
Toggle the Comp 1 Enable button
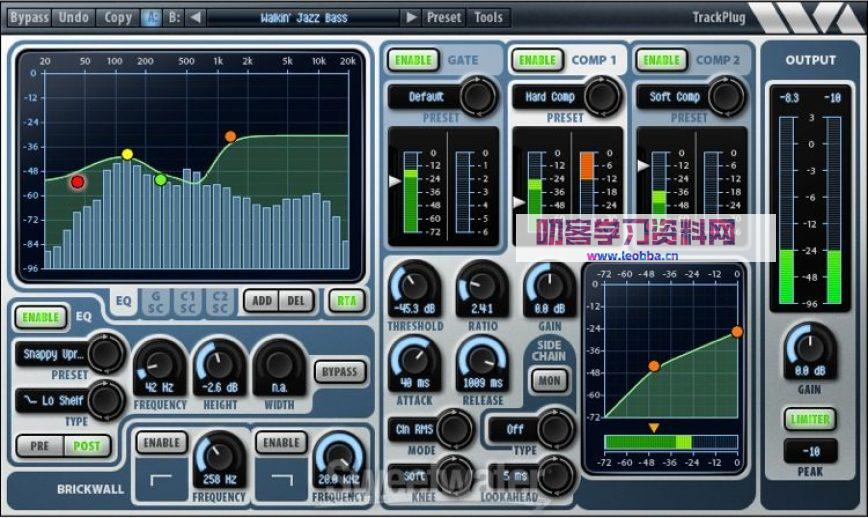point(537,60)
